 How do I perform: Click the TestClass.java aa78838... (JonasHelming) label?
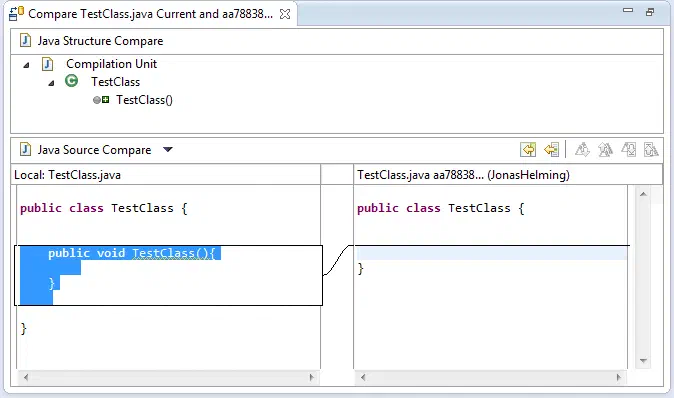463,175
